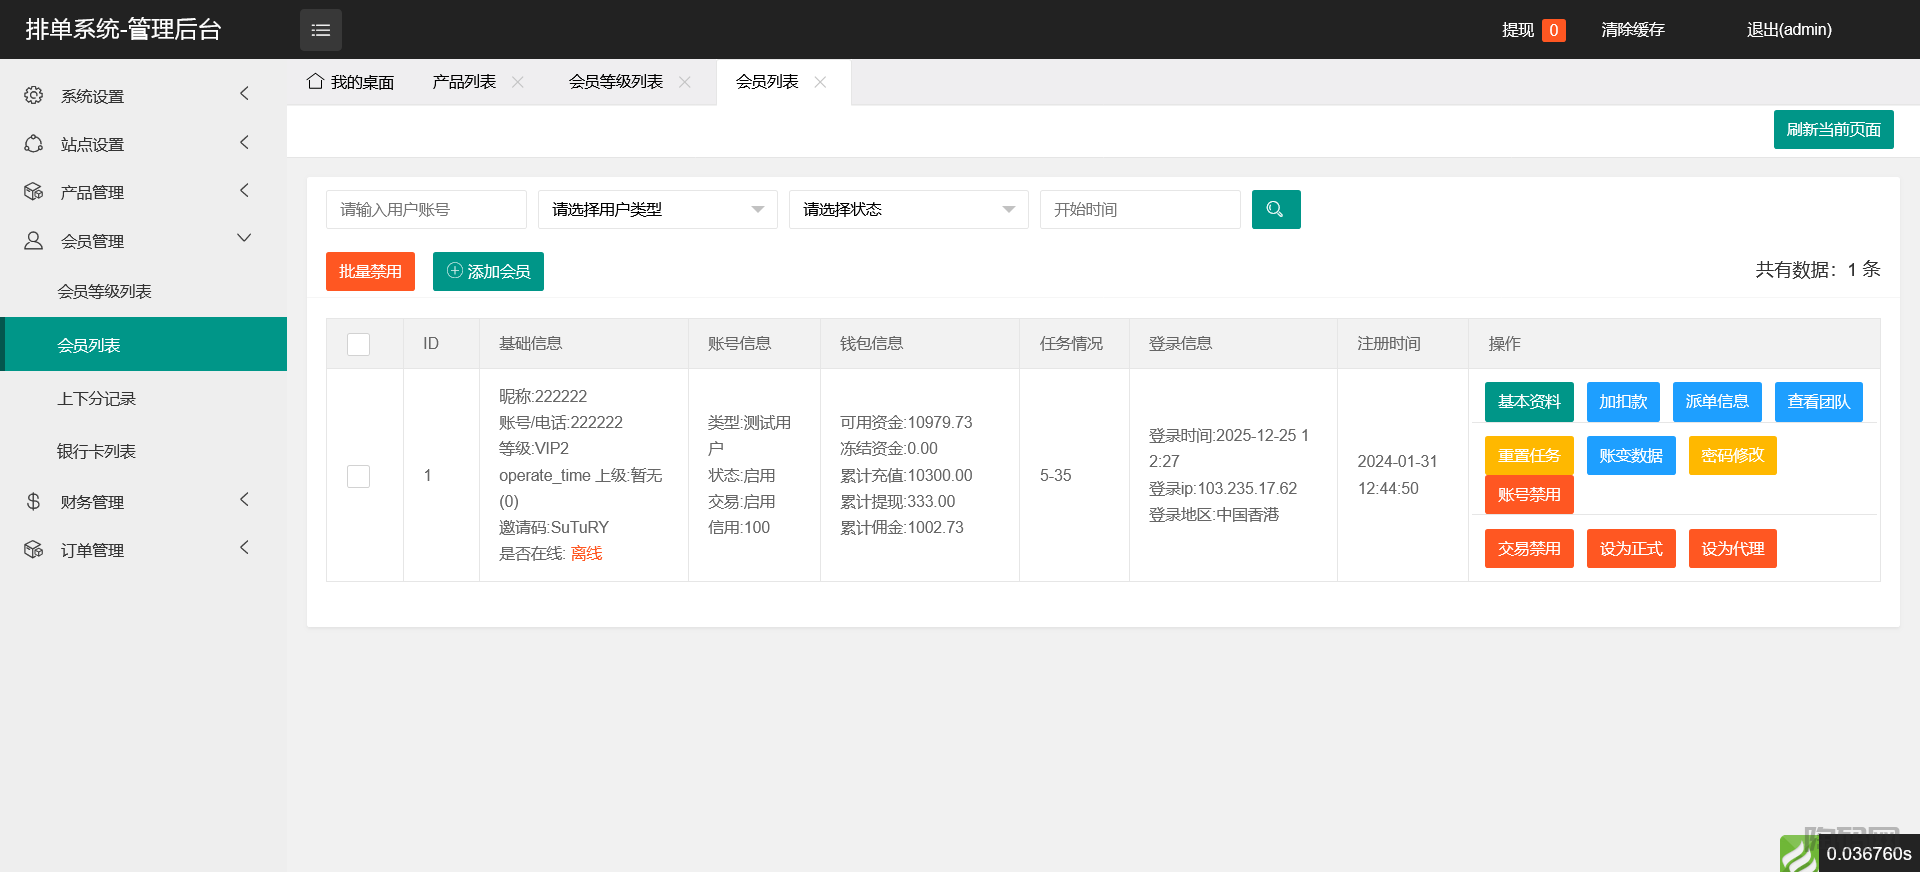Open 上下分记录 in the sidebar
1920x872 pixels.
coord(96,398)
